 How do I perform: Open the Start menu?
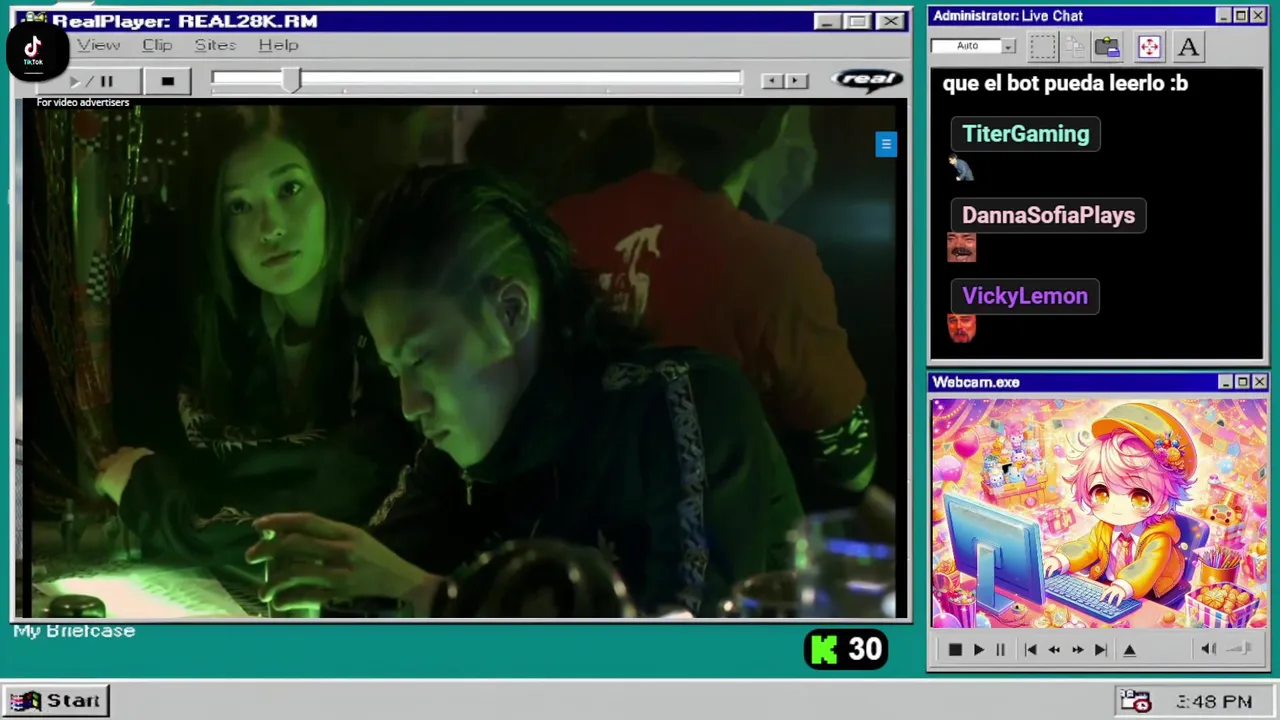(56, 701)
